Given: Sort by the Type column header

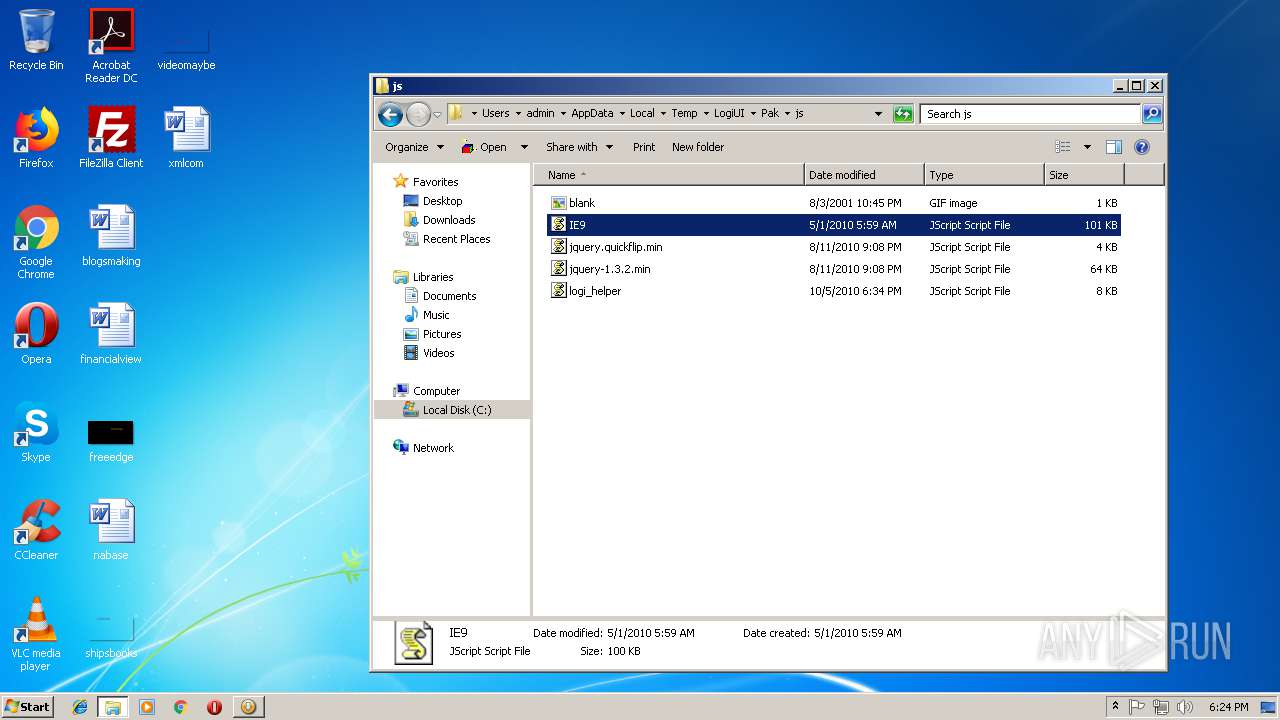Looking at the screenshot, I should pyautogui.click(x=984, y=175).
